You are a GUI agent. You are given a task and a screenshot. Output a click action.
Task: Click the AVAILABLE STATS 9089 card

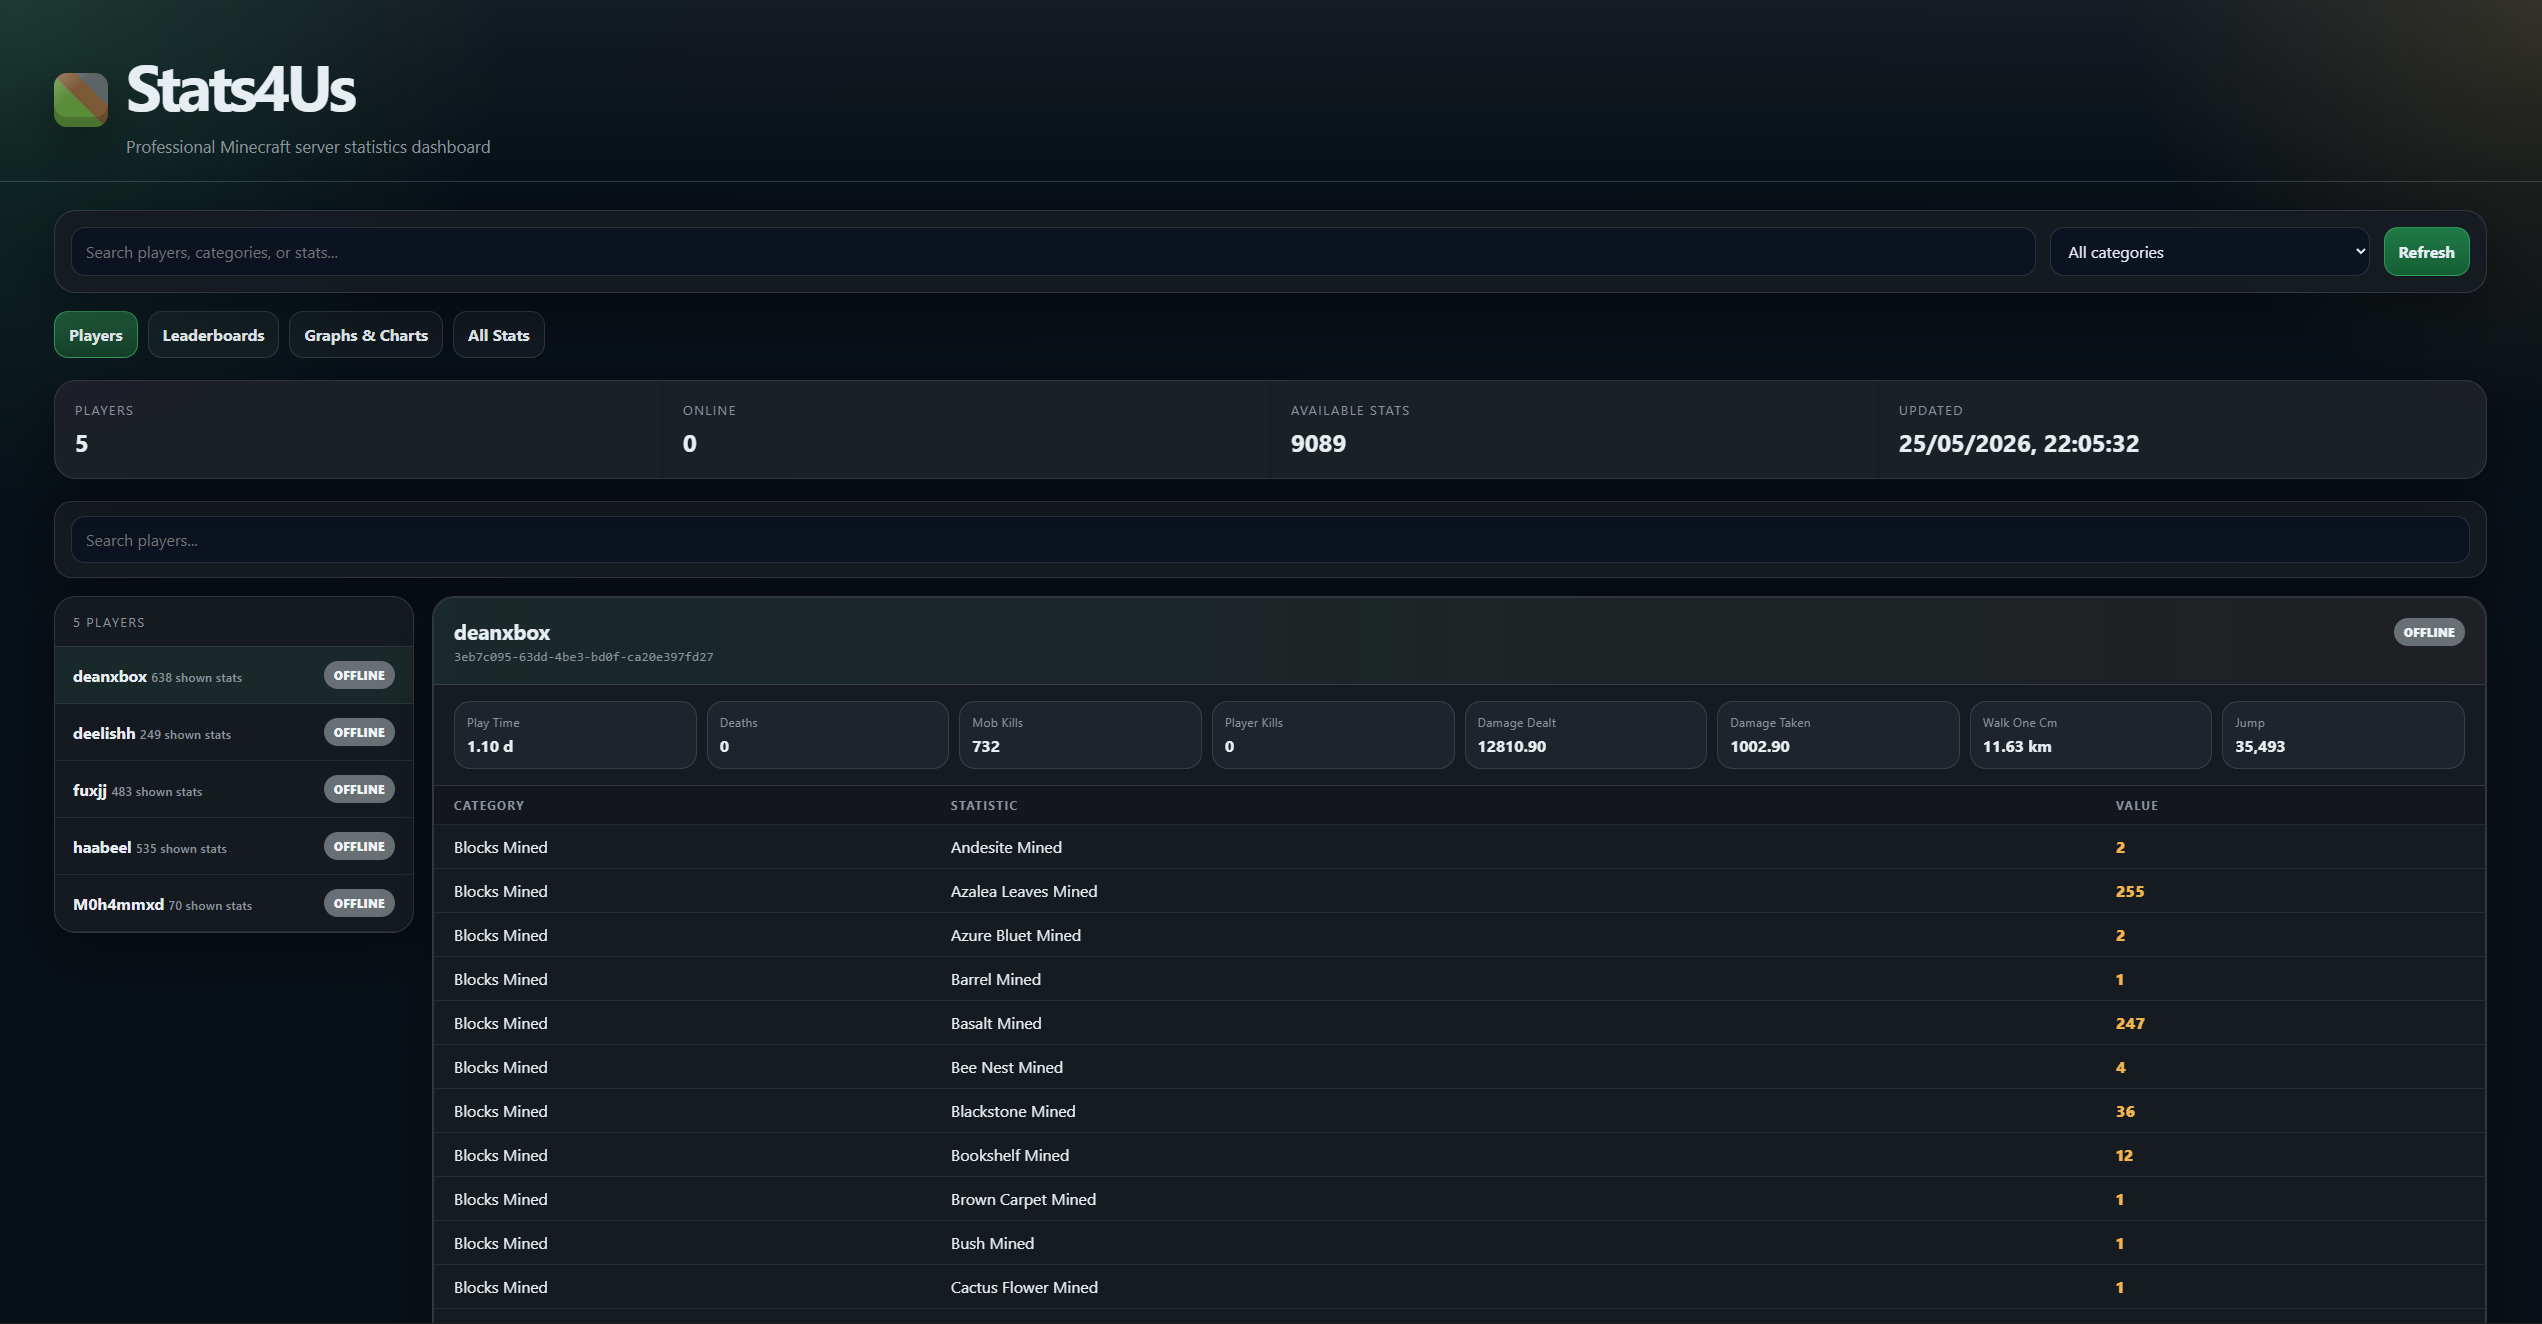[x=1573, y=429]
